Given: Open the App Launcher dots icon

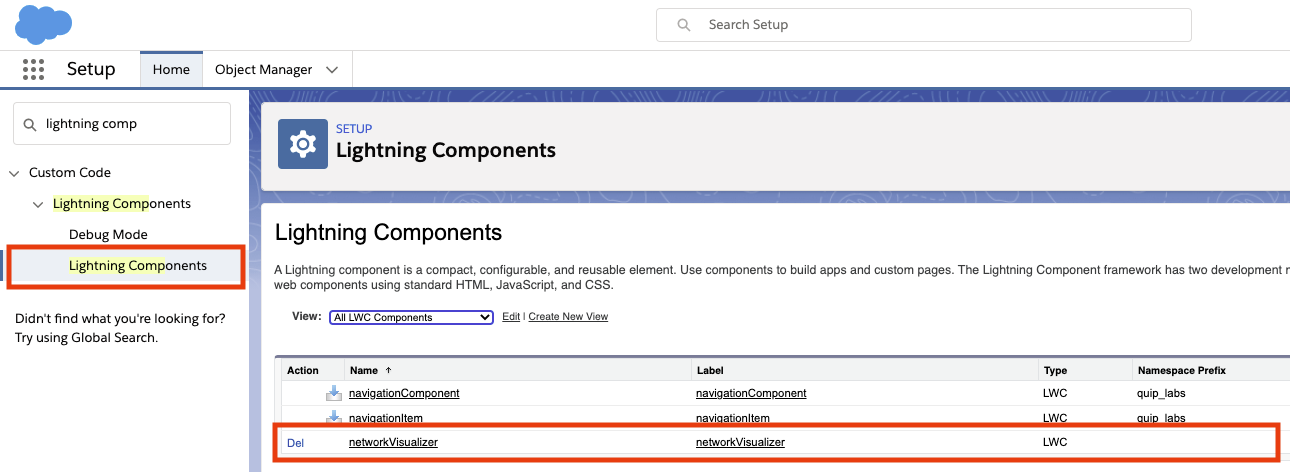Looking at the screenshot, I should [x=33, y=69].
